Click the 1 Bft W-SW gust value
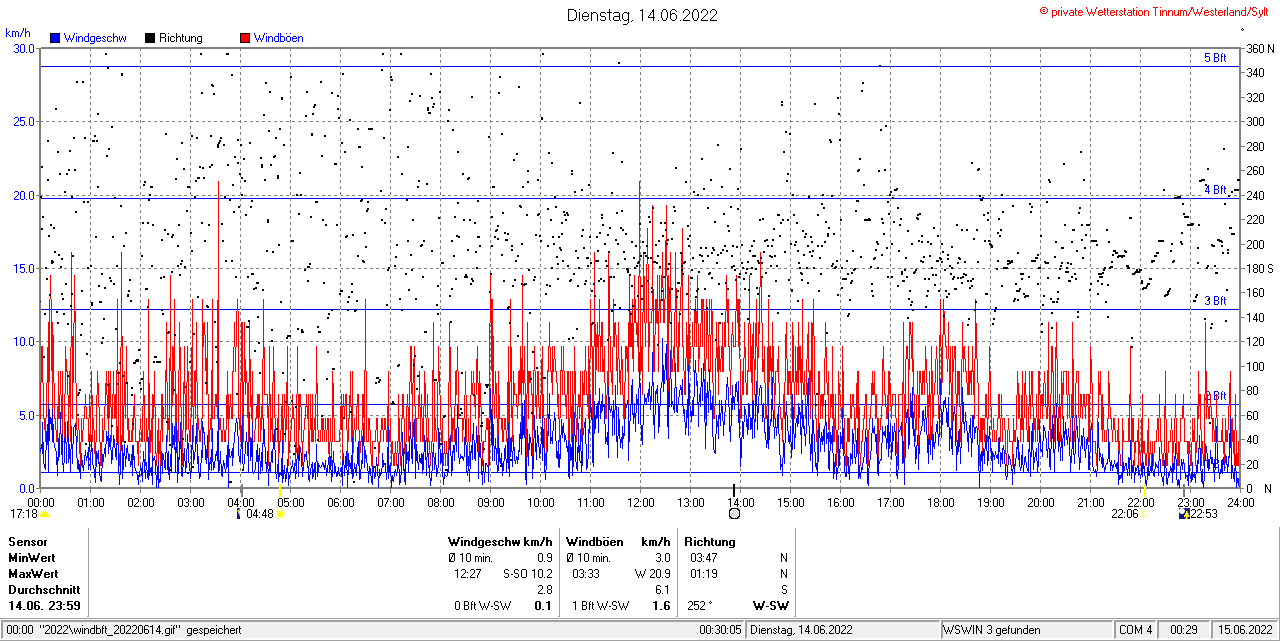This screenshot has height=641, width=1280. point(600,606)
